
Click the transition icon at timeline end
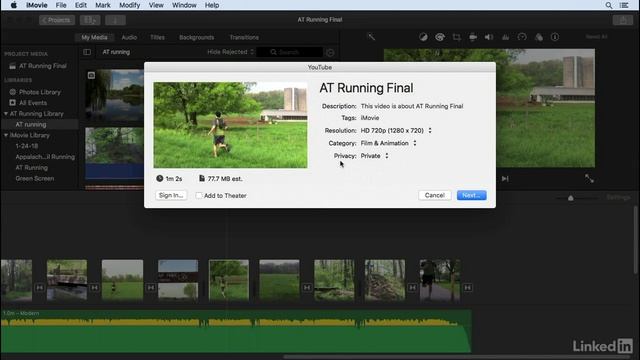pyautogui.click(x=468, y=288)
